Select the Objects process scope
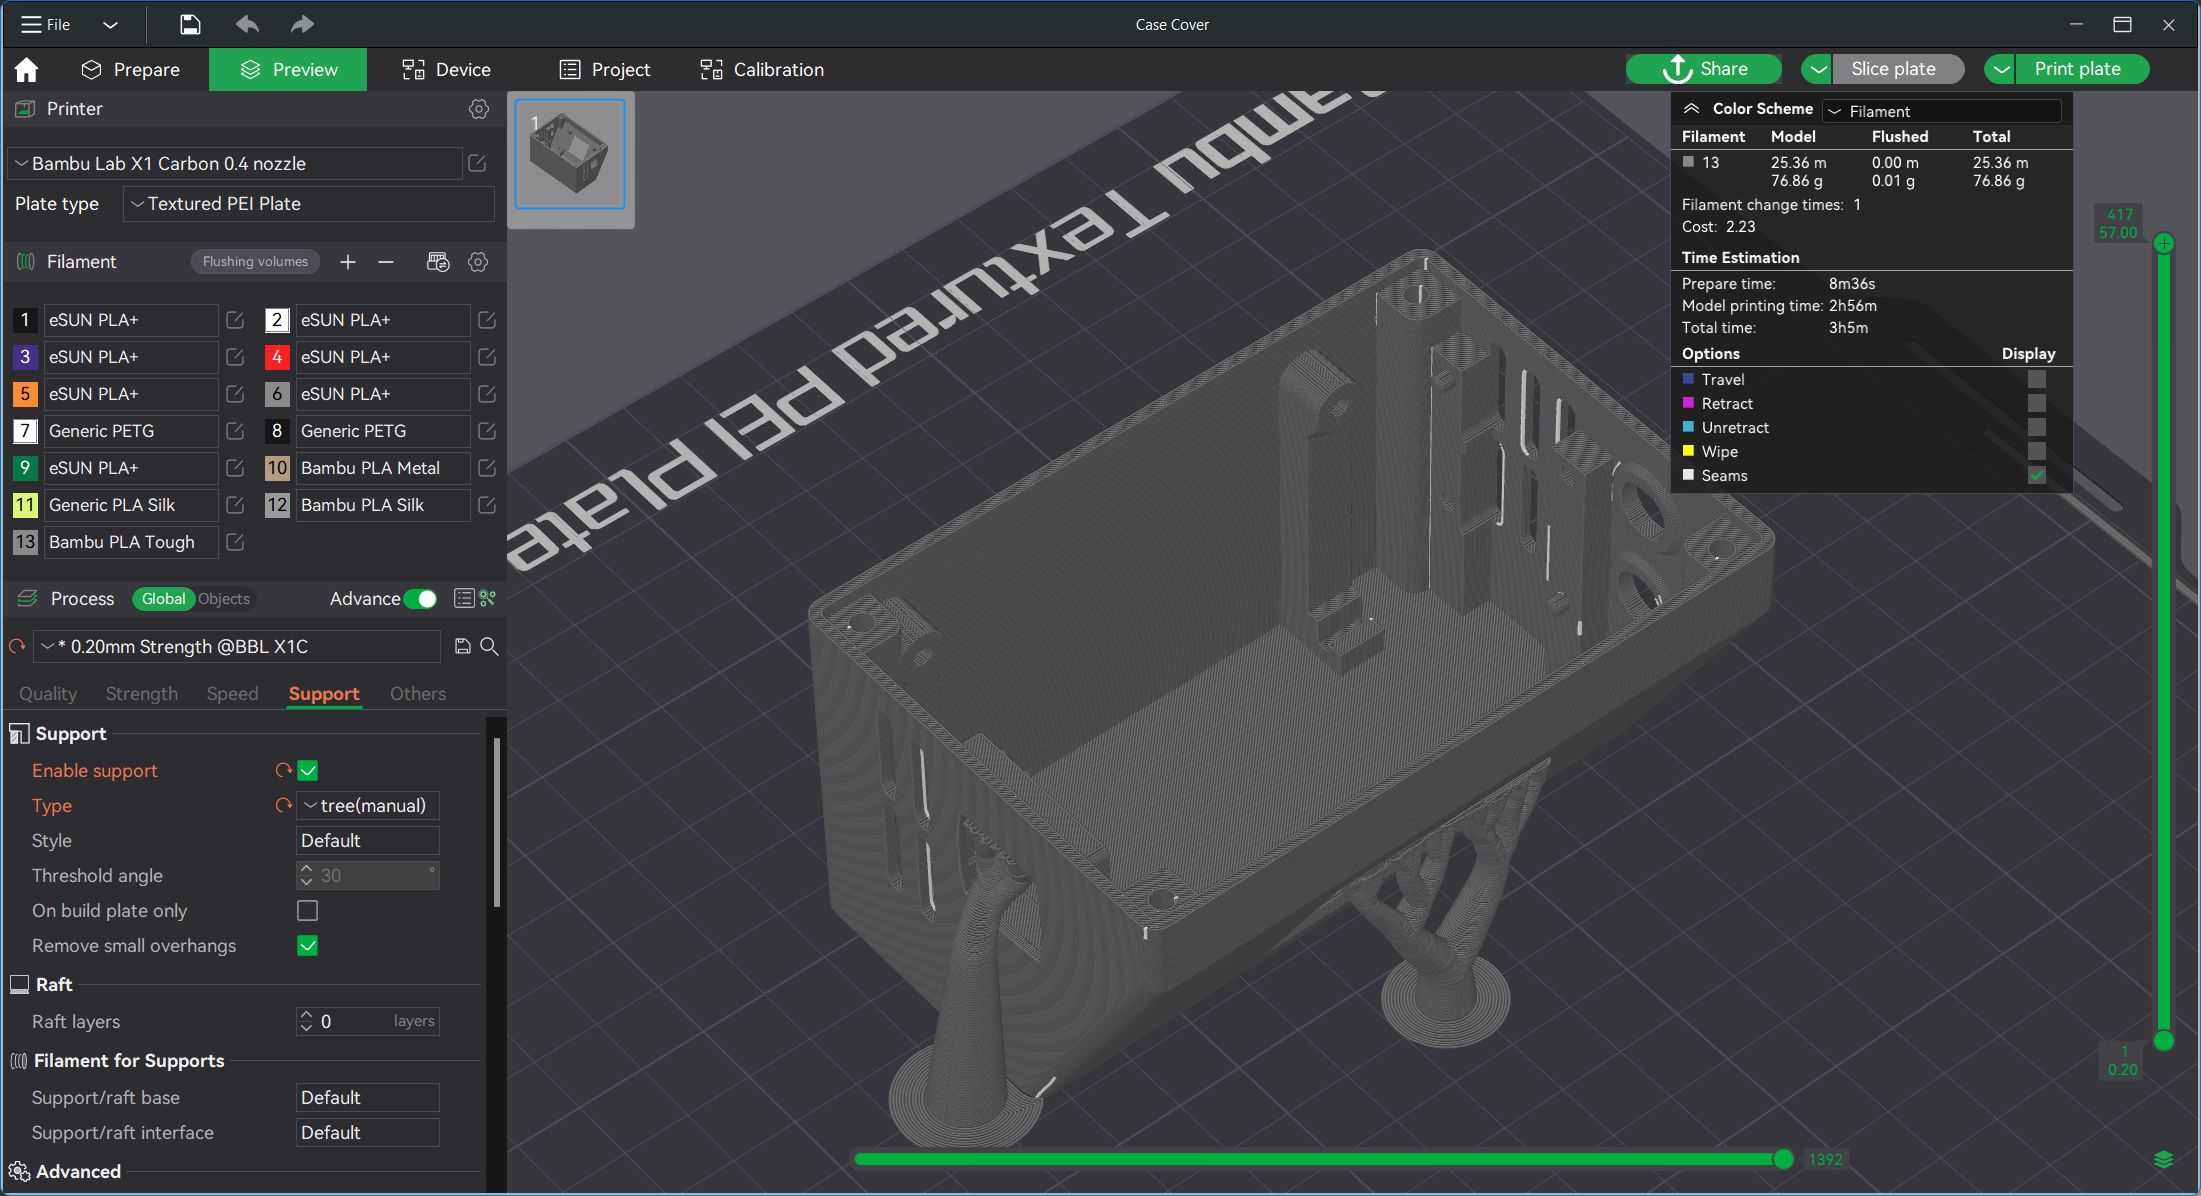Viewport: 2201px width, 1196px height. pos(224,599)
